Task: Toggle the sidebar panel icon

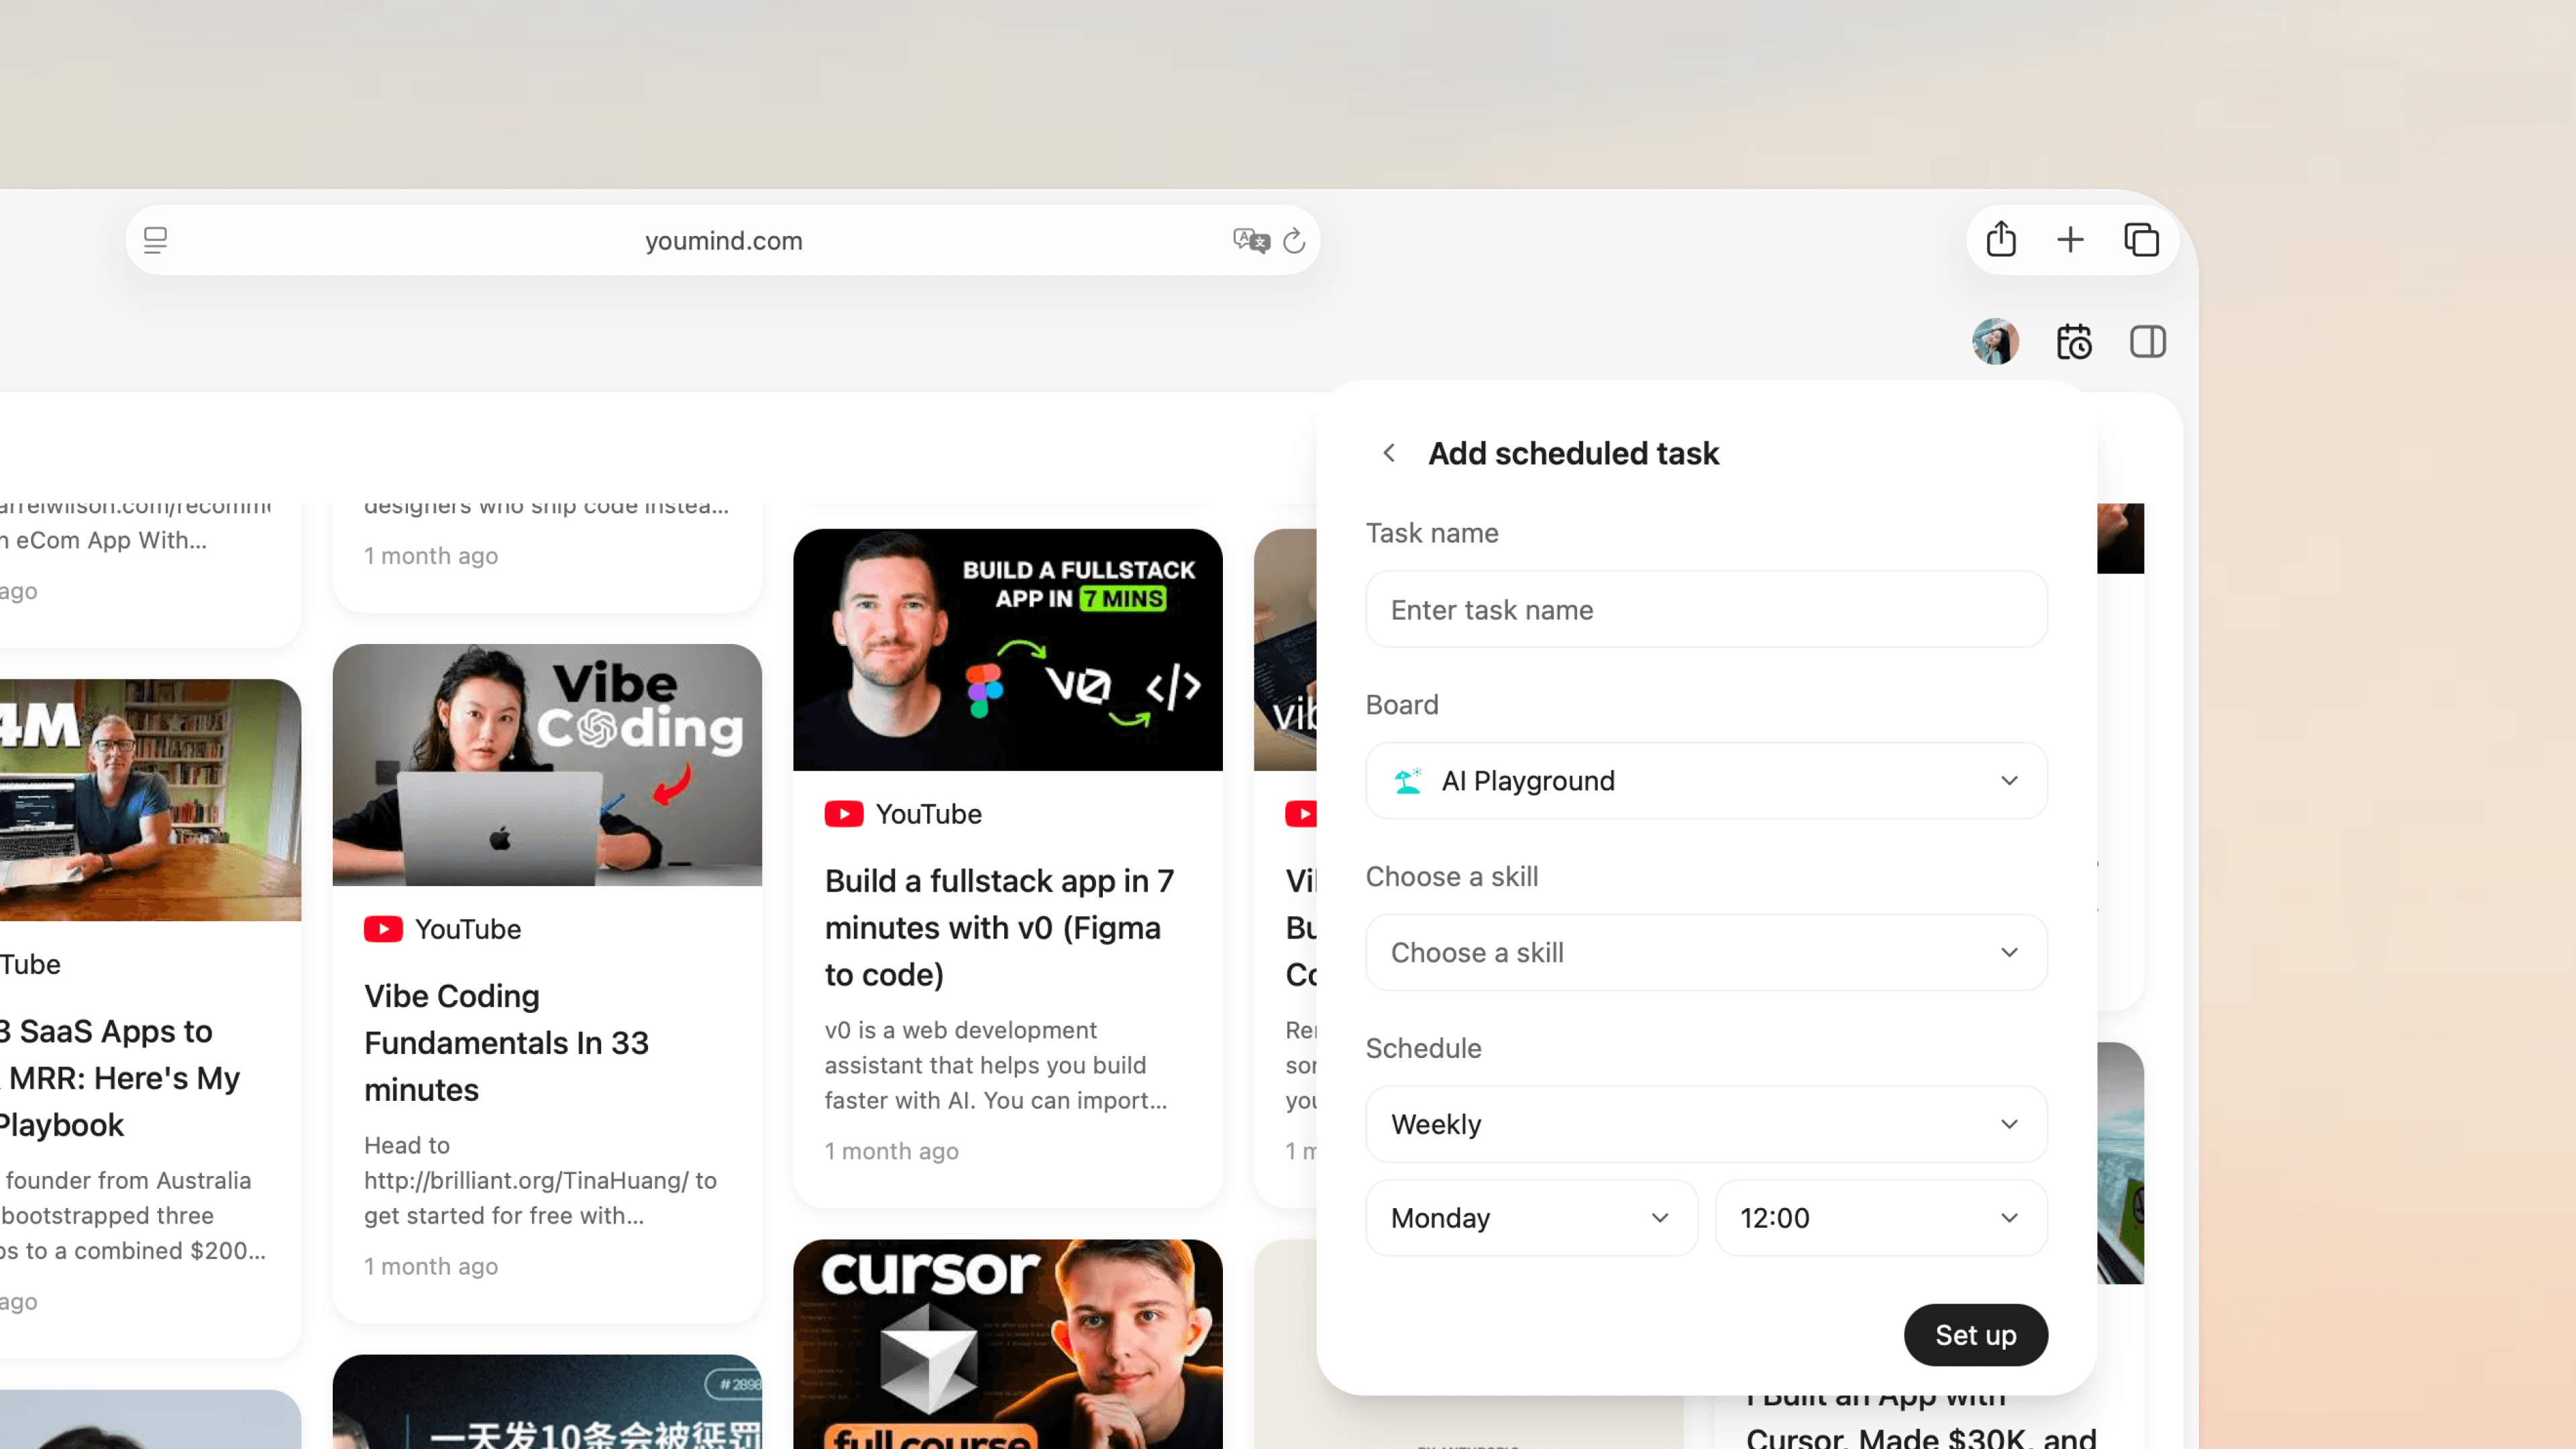Action: [x=2148, y=342]
